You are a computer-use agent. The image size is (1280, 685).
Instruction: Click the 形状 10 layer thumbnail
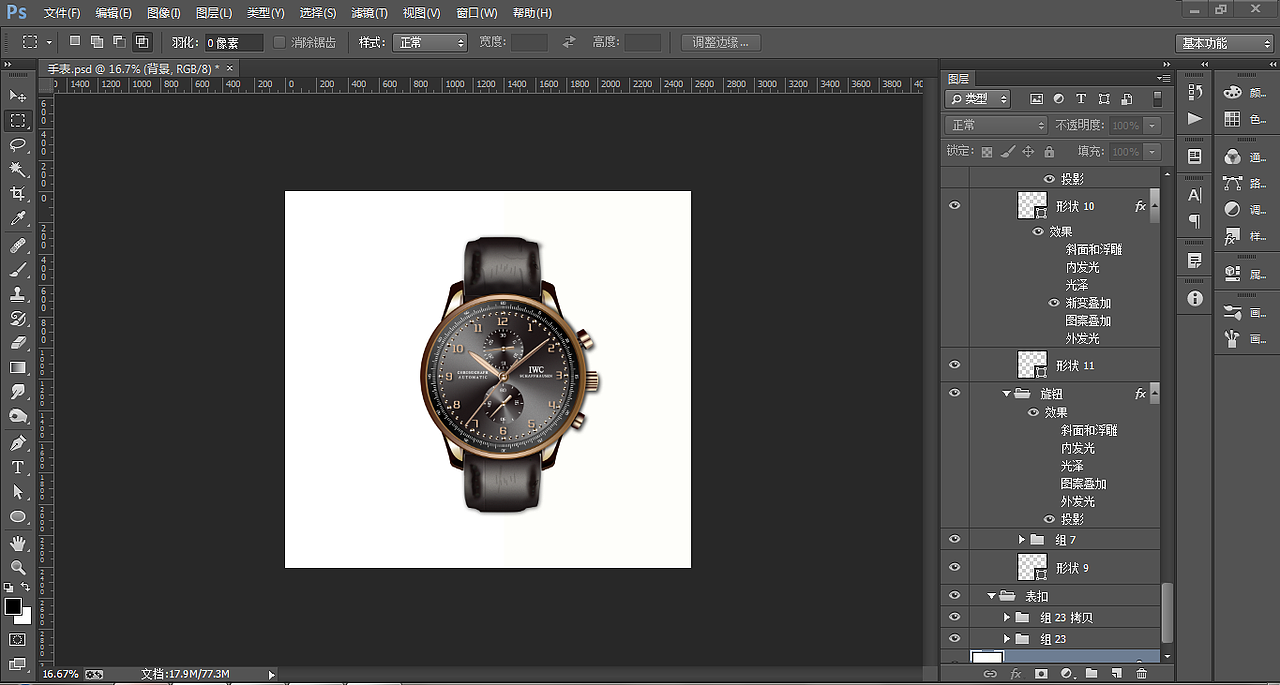[1032, 205]
